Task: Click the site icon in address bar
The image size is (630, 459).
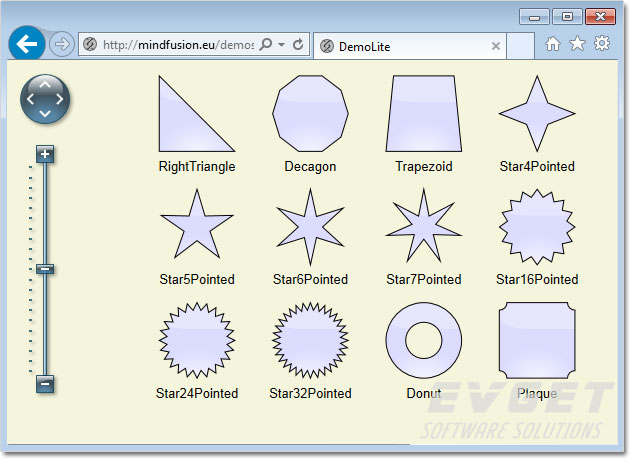Action: (90, 44)
